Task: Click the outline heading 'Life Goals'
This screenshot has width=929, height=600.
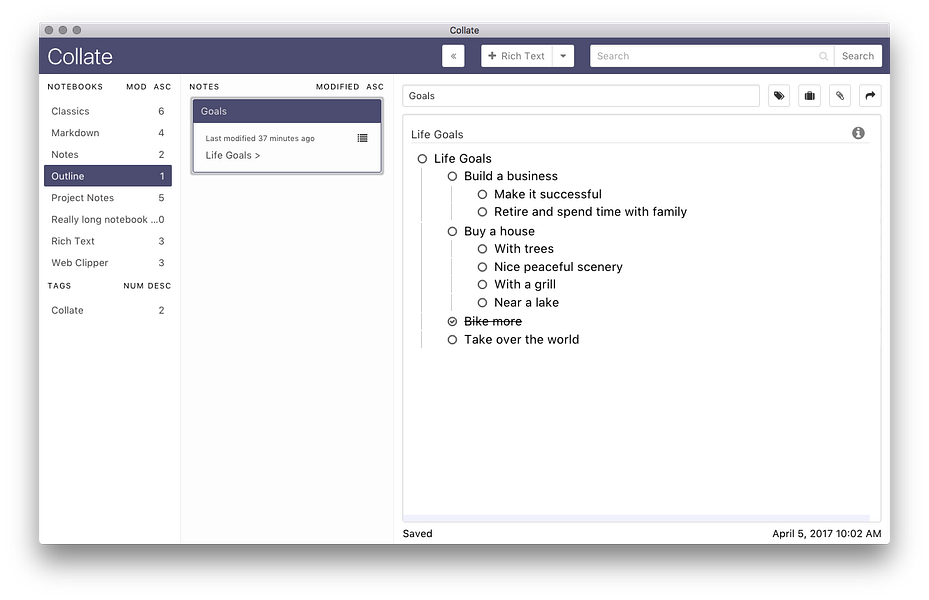Action: coord(437,134)
